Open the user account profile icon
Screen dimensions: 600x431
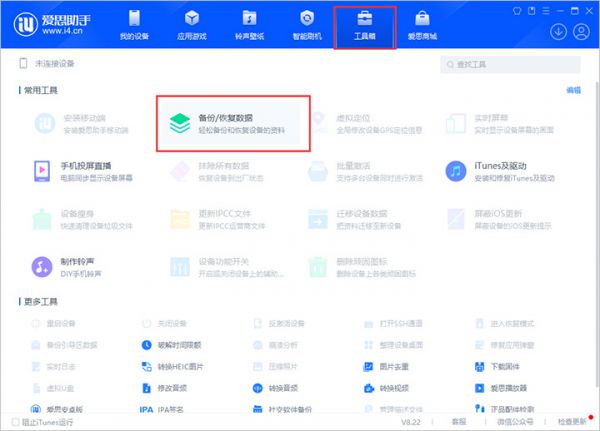(x=581, y=32)
